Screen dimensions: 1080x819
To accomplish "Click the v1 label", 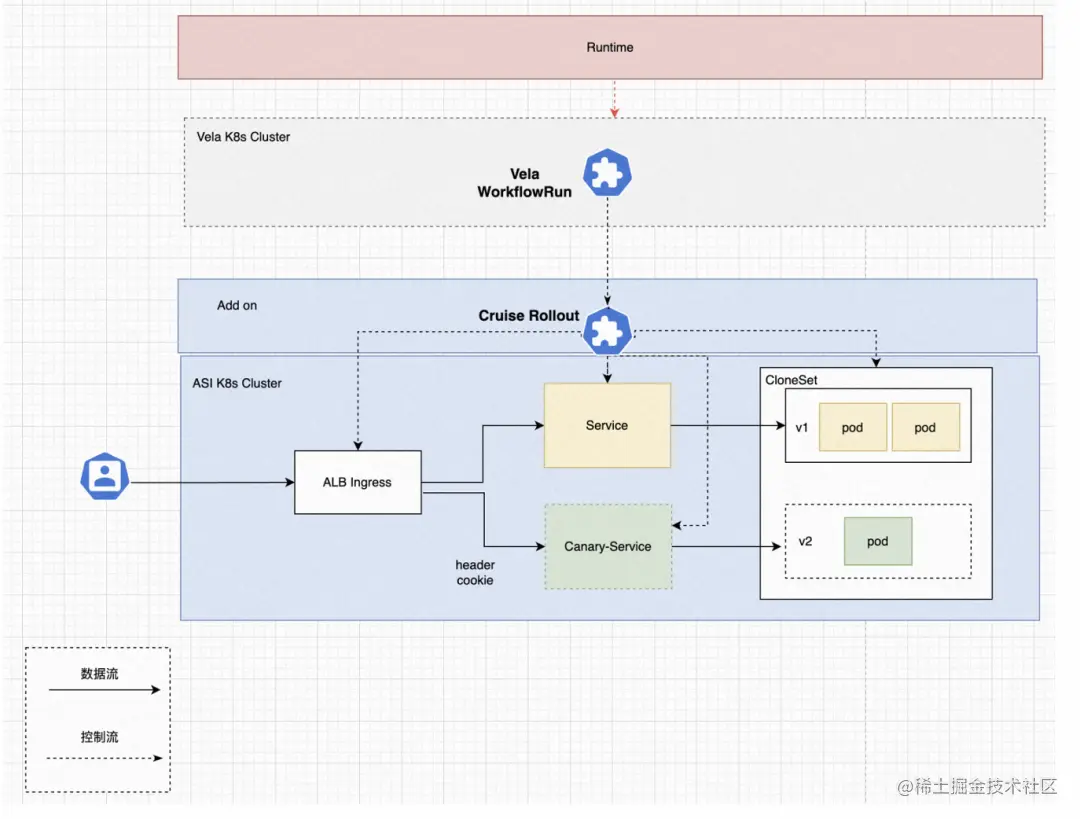I will click(x=802, y=428).
